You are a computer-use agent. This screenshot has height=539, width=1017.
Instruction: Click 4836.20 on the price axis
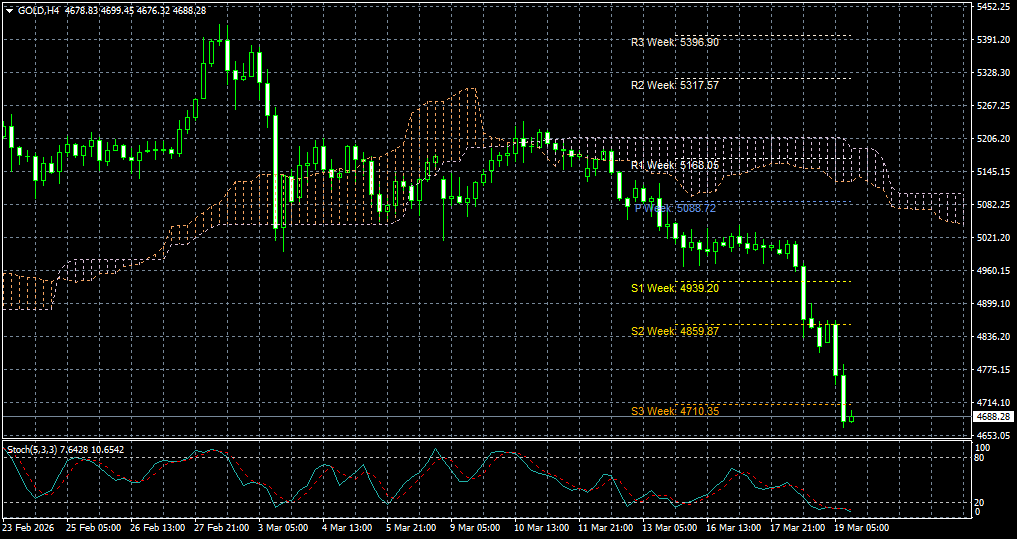pos(994,337)
